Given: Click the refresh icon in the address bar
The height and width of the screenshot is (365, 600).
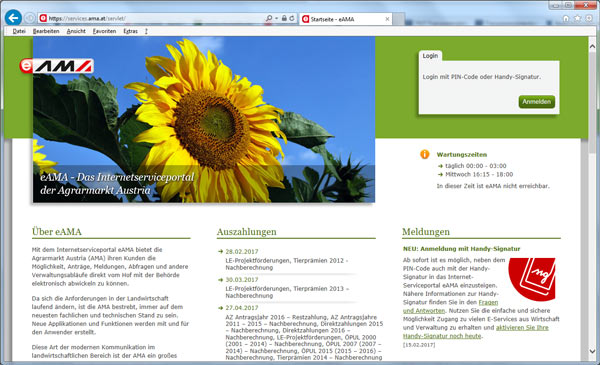Looking at the screenshot, I should click(292, 18).
